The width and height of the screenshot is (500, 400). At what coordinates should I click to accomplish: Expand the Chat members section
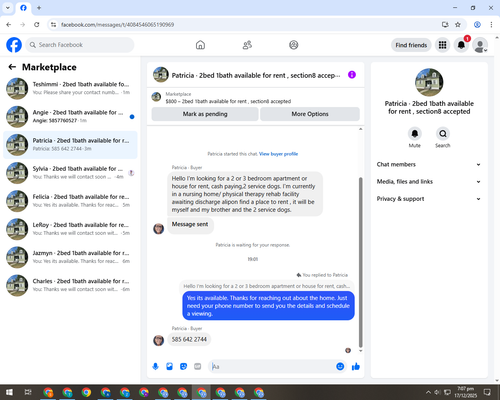429,164
